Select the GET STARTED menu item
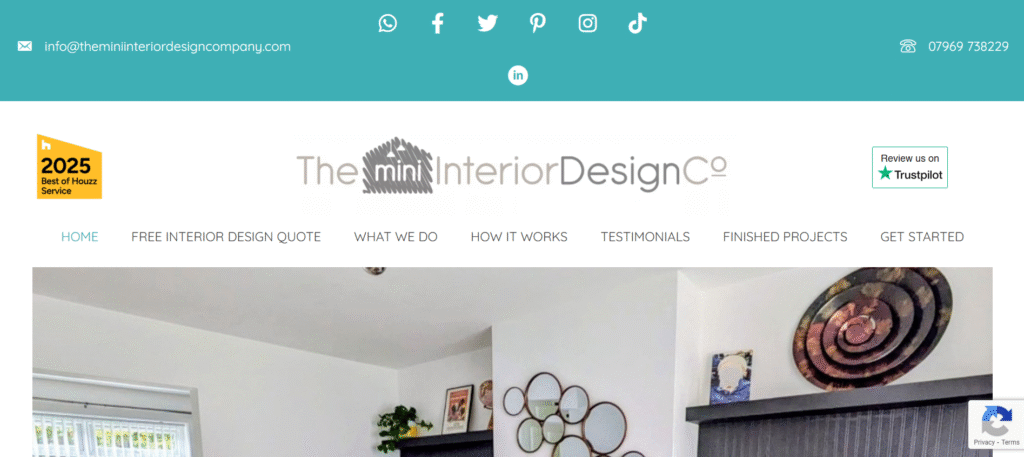 pos(922,236)
